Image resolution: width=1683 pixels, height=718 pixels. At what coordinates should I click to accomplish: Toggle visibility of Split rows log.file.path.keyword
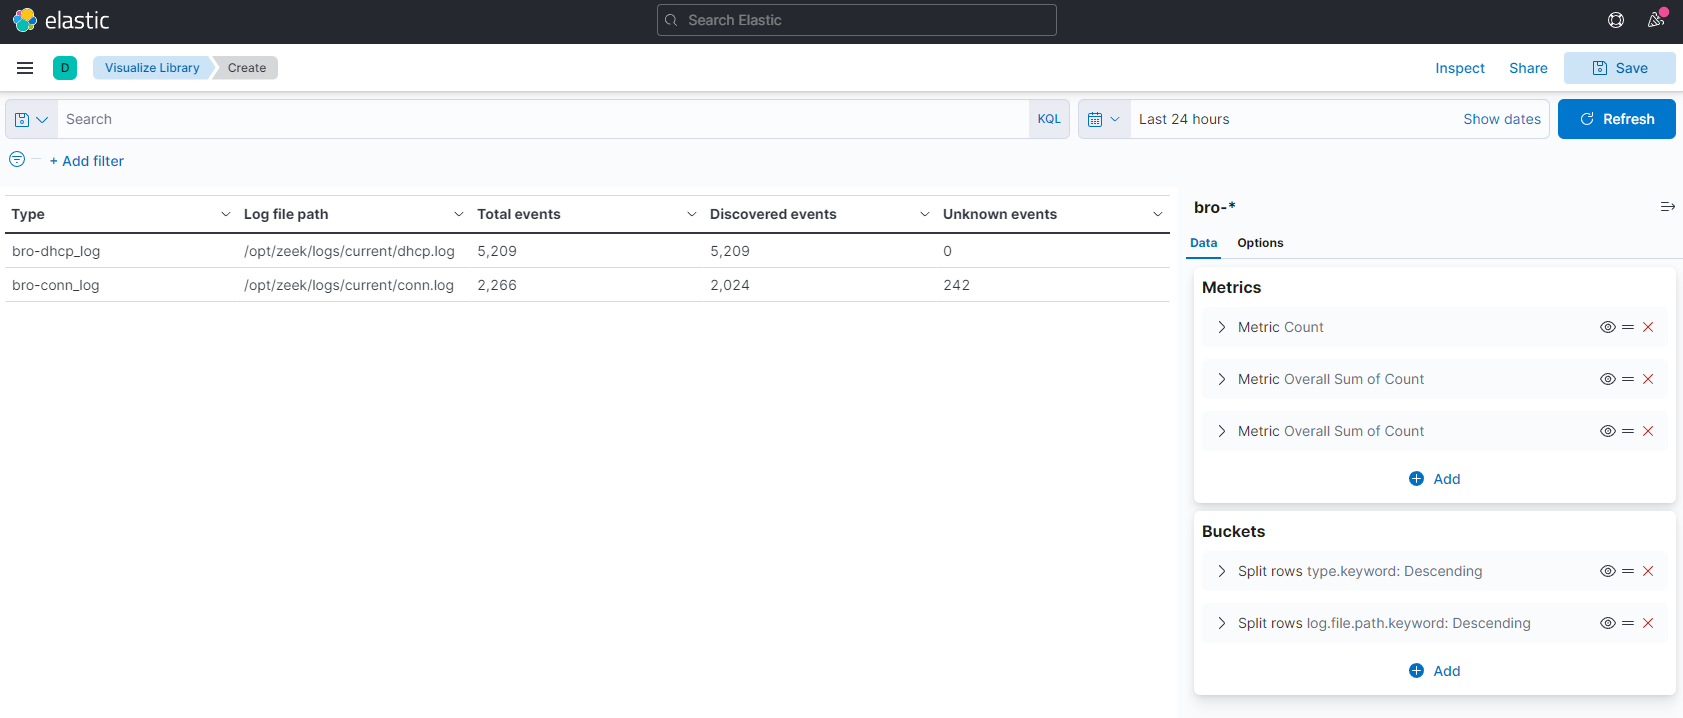coord(1607,623)
